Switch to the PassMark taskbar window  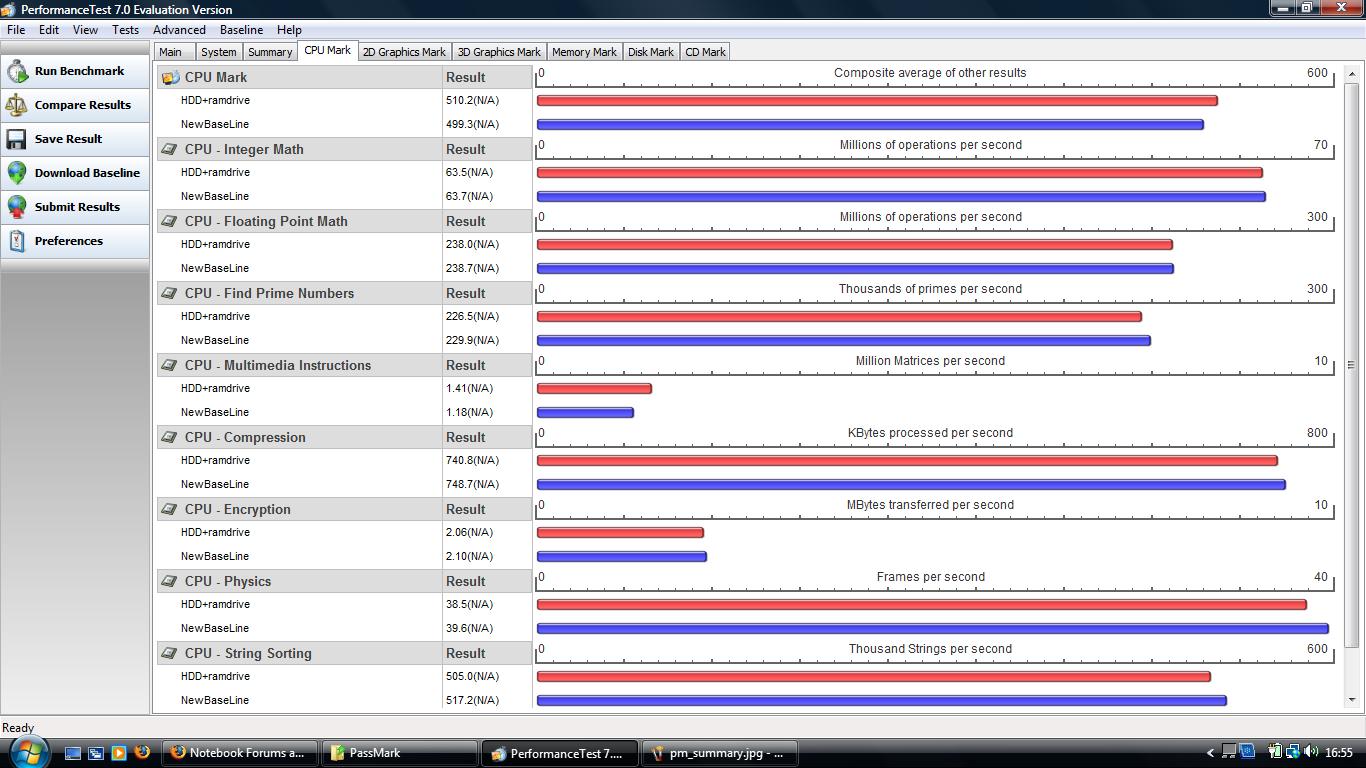coord(400,753)
